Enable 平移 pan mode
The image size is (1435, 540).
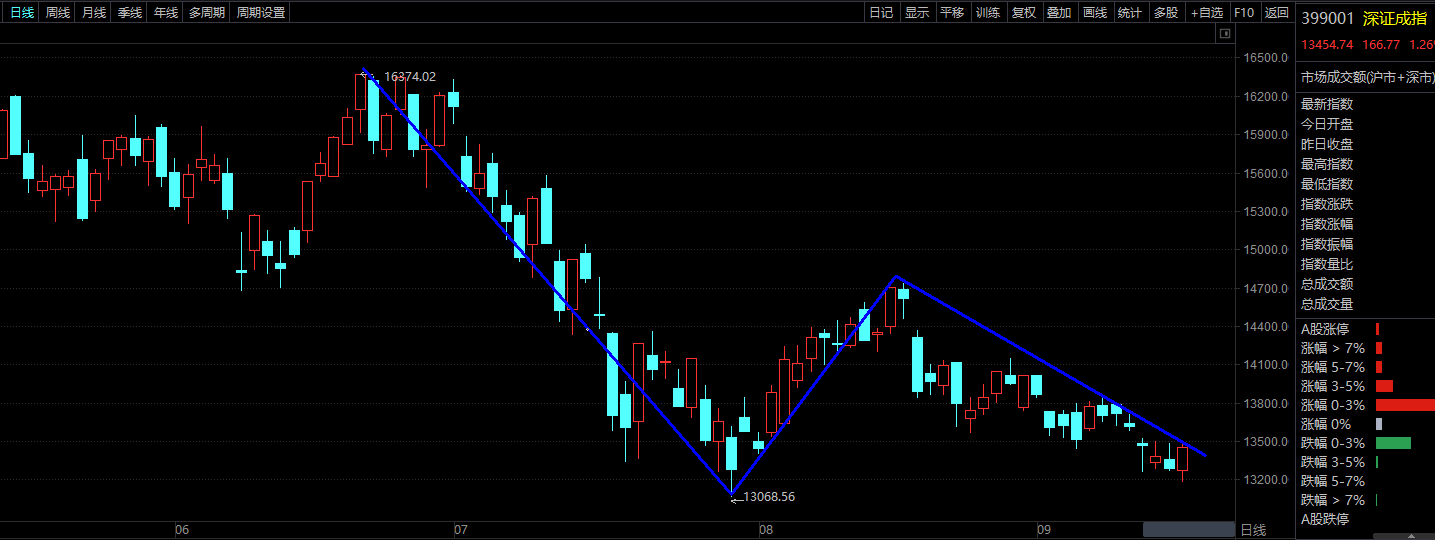(x=953, y=13)
